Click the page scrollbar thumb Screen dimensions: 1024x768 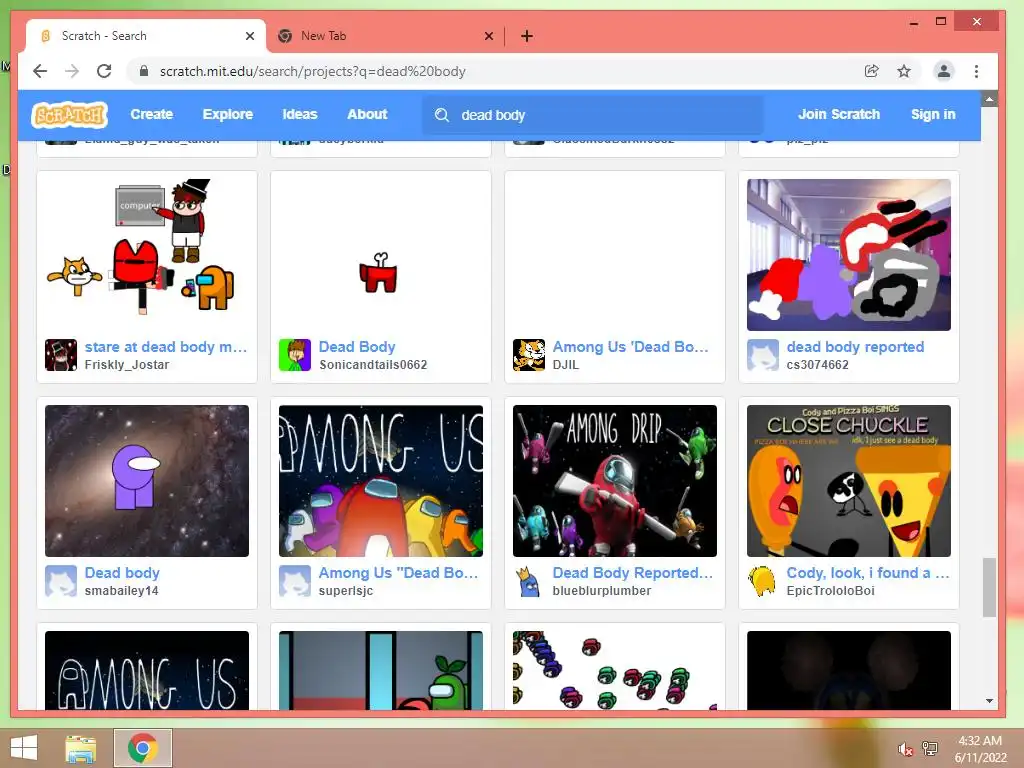pyautogui.click(x=989, y=587)
